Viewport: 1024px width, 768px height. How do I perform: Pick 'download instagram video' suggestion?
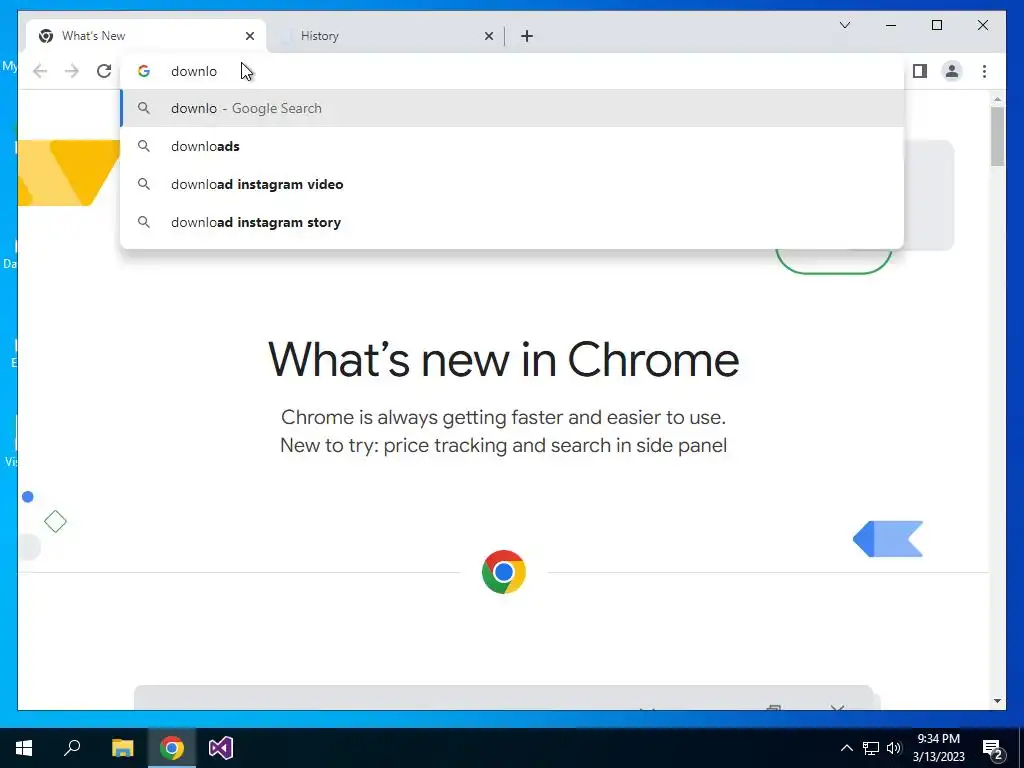pyautogui.click(x=512, y=184)
